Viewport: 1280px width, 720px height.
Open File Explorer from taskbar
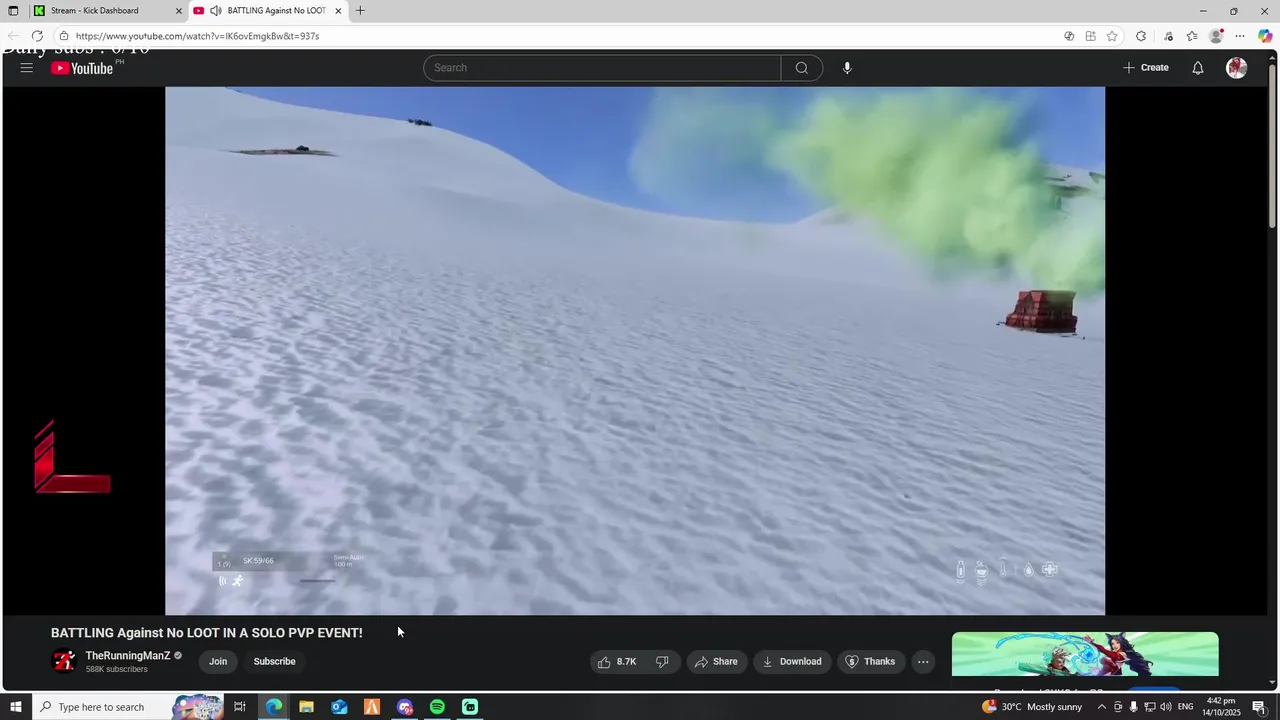coord(307,707)
